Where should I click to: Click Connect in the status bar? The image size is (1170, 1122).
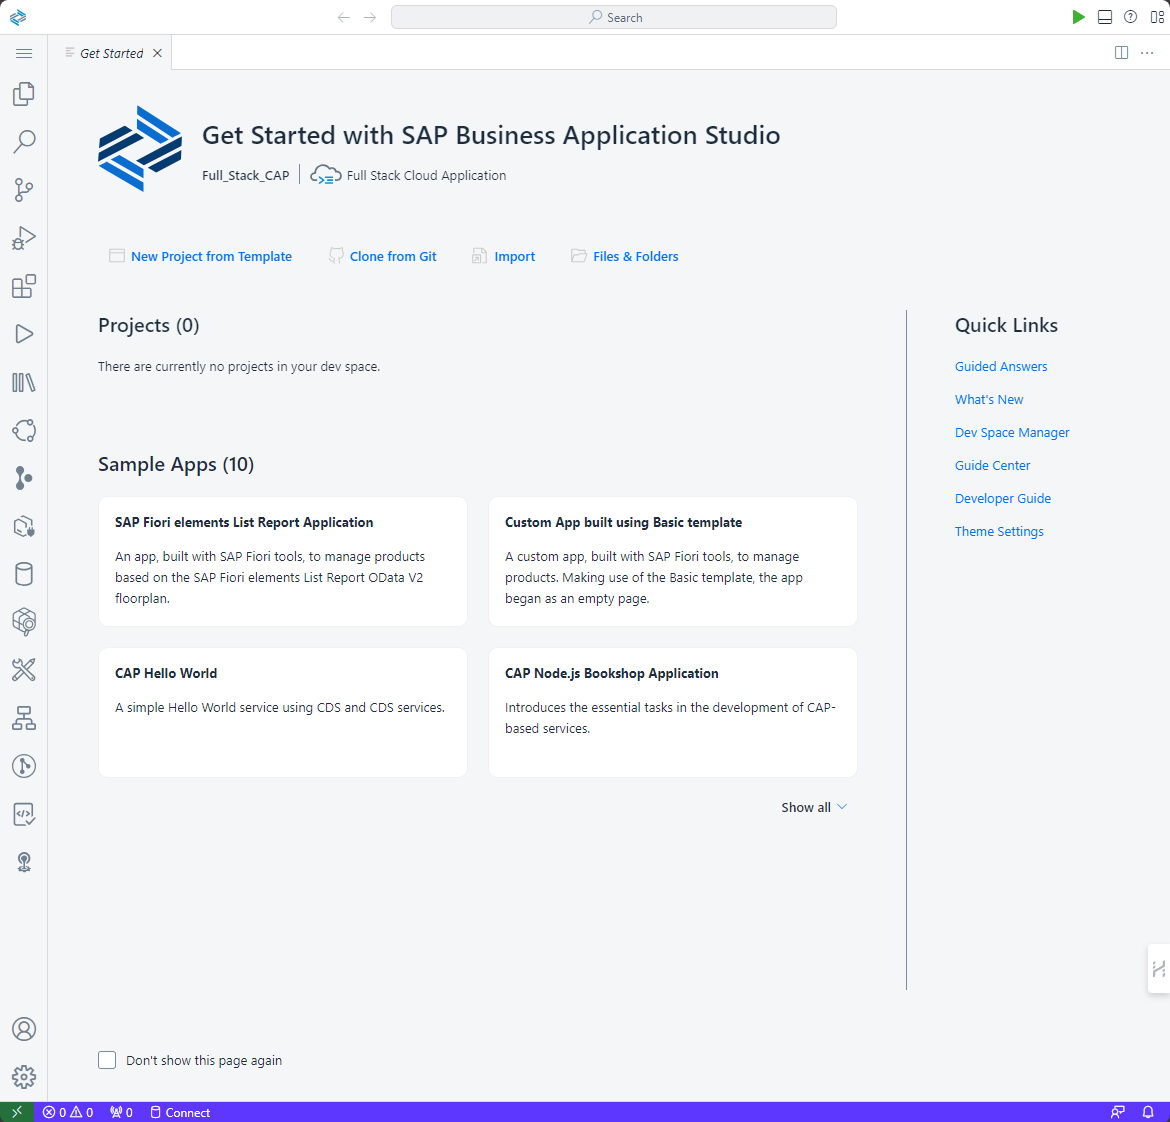(x=180, y=1111)
